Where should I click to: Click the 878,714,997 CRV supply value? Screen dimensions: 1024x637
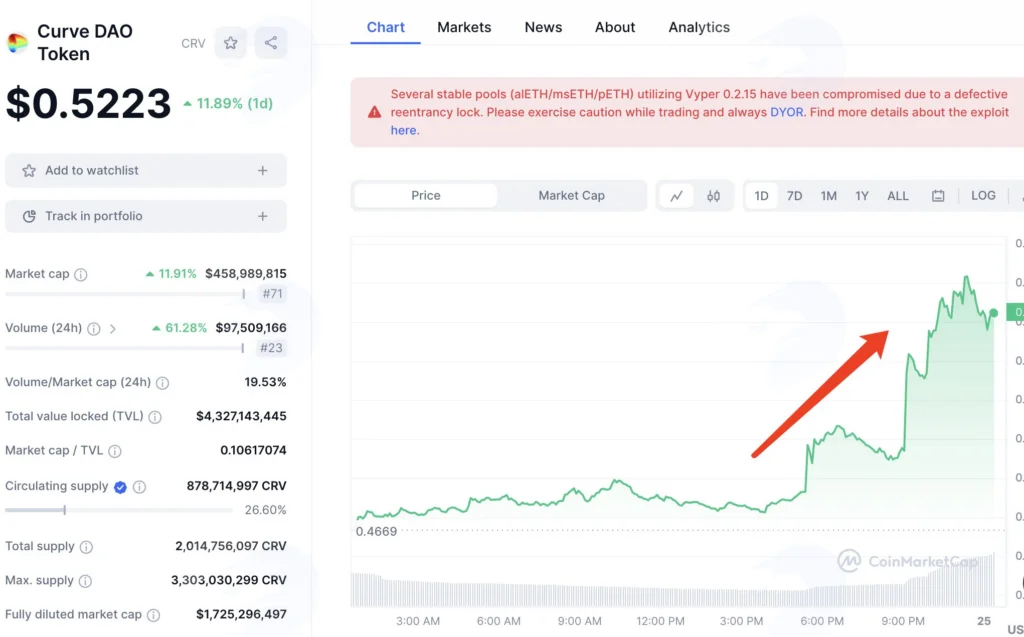[236, 486]
